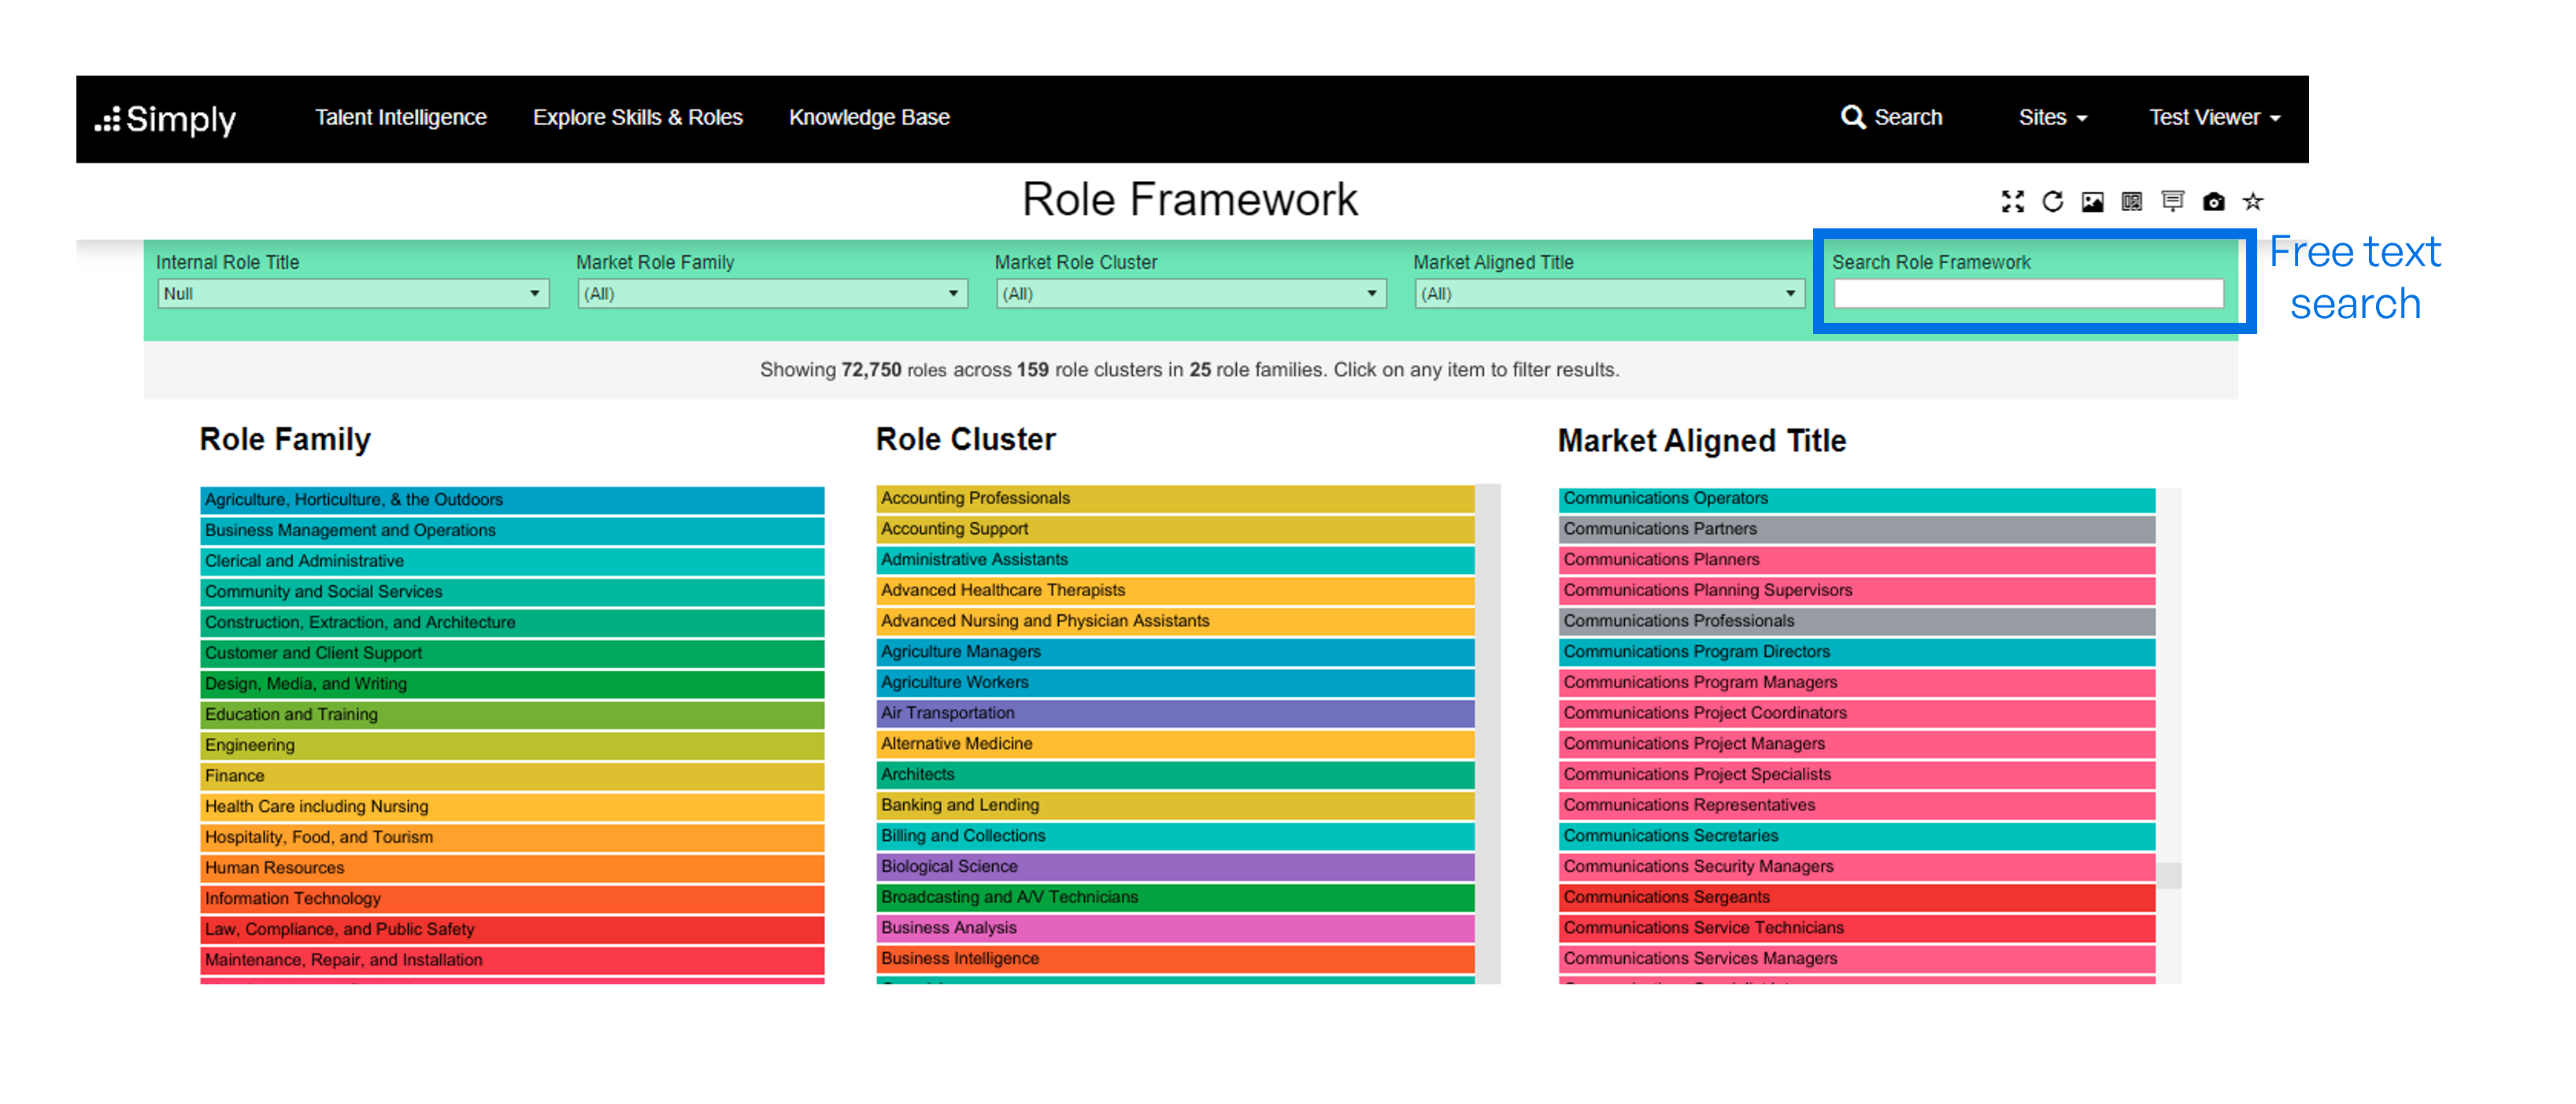Click the presentation screen icon
This screenshot has height=1104, width=2576.
(x=2172, y=202)
